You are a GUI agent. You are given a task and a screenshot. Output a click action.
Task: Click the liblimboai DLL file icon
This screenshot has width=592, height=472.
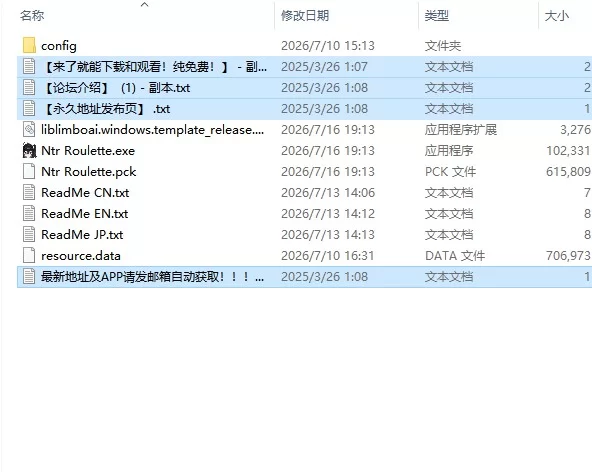(29, 130)
